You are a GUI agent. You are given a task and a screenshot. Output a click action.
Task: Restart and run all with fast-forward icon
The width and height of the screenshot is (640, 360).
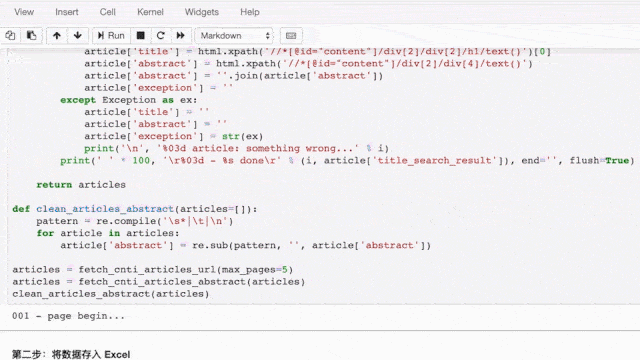(180, 36)
